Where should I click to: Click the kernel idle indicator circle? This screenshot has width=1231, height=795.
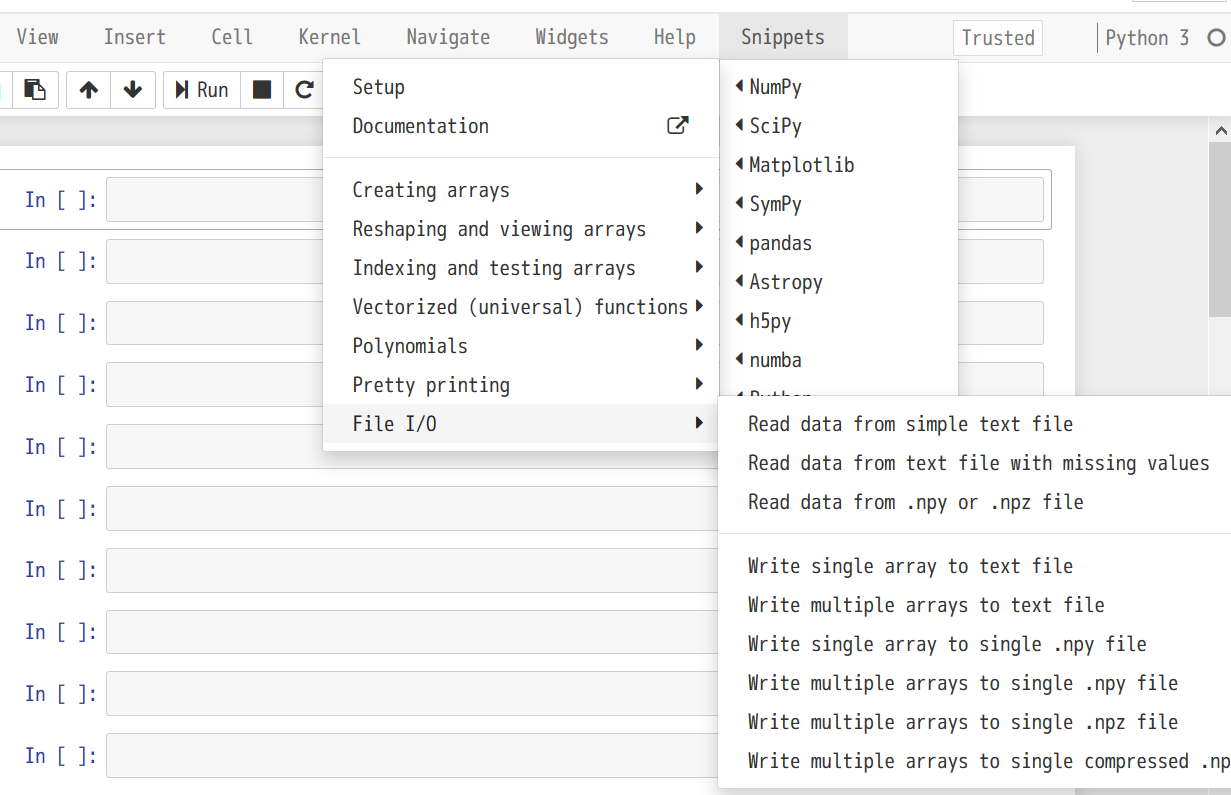tap(1216, 38)
